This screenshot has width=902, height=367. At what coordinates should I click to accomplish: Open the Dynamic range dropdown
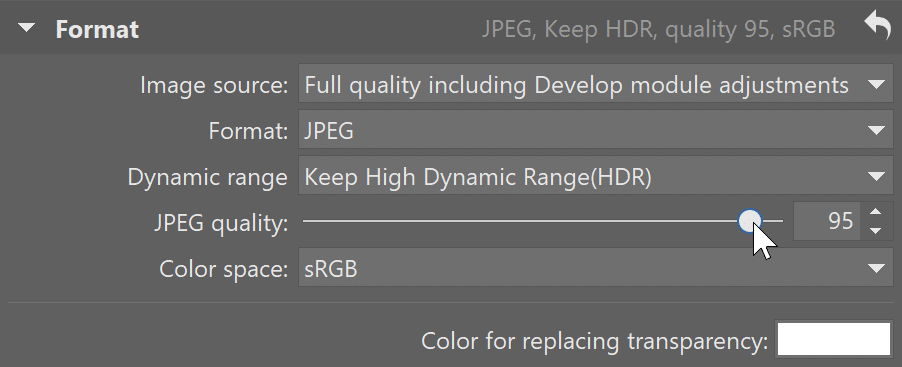click(595, 177)
